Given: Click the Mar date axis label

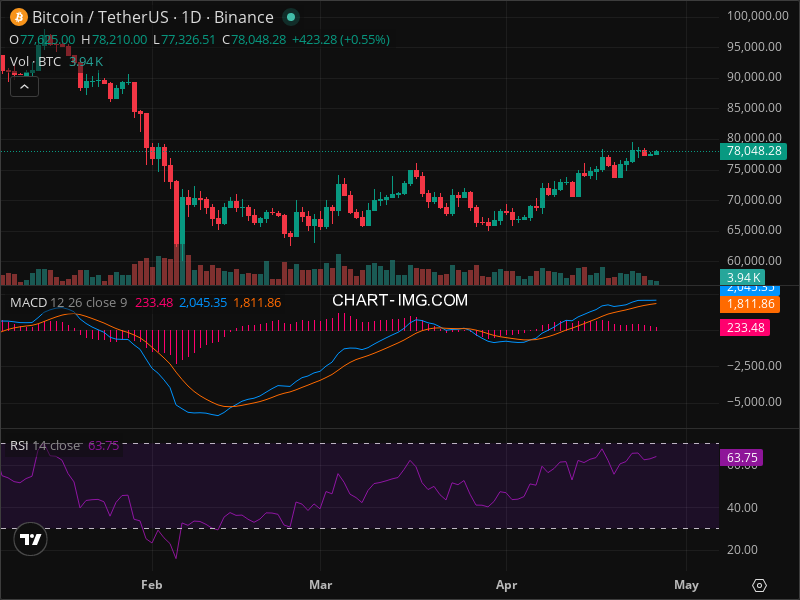Looking at the screenshot, I should coord(320,585).
